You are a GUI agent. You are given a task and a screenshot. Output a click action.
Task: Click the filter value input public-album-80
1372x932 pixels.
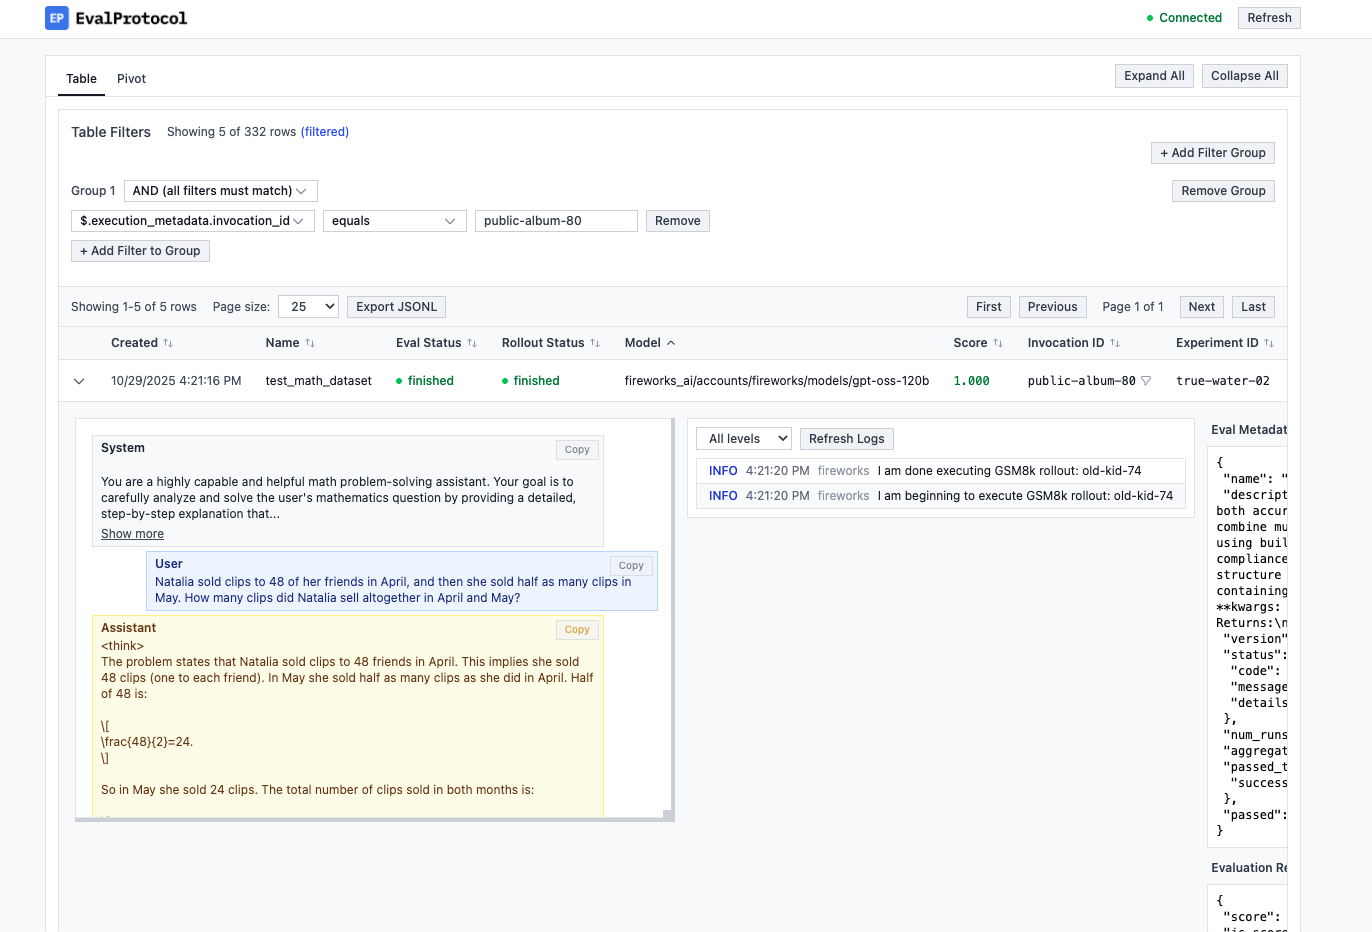[x=556, y=221]
